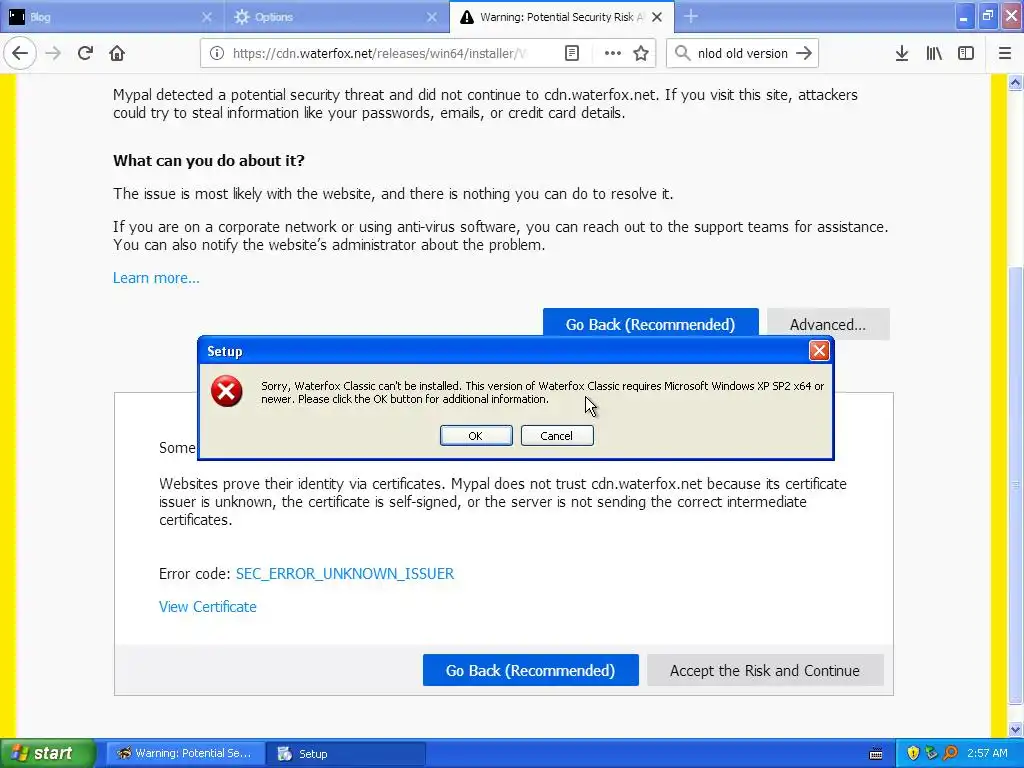The height and width of the screenshot is (768, 1024).
Task: Restore down the browser window
Action: [987, 16]
